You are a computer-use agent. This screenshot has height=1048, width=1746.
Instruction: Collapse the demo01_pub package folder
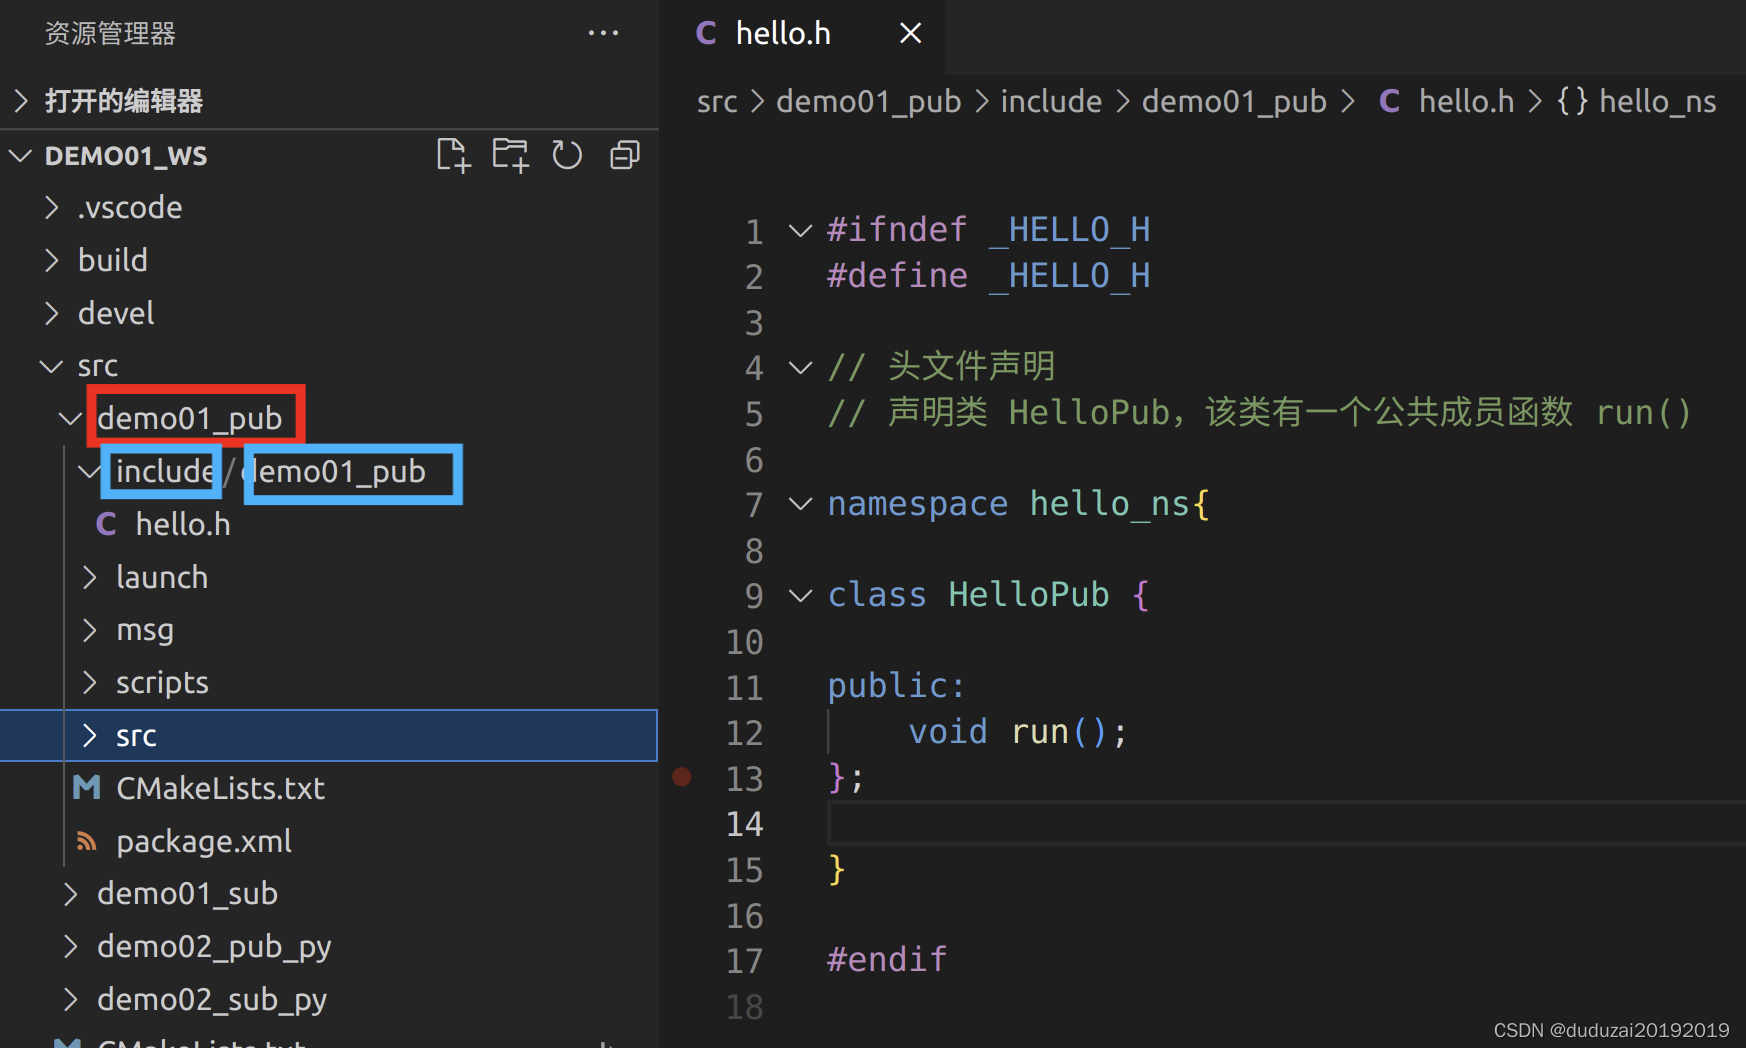70,418
